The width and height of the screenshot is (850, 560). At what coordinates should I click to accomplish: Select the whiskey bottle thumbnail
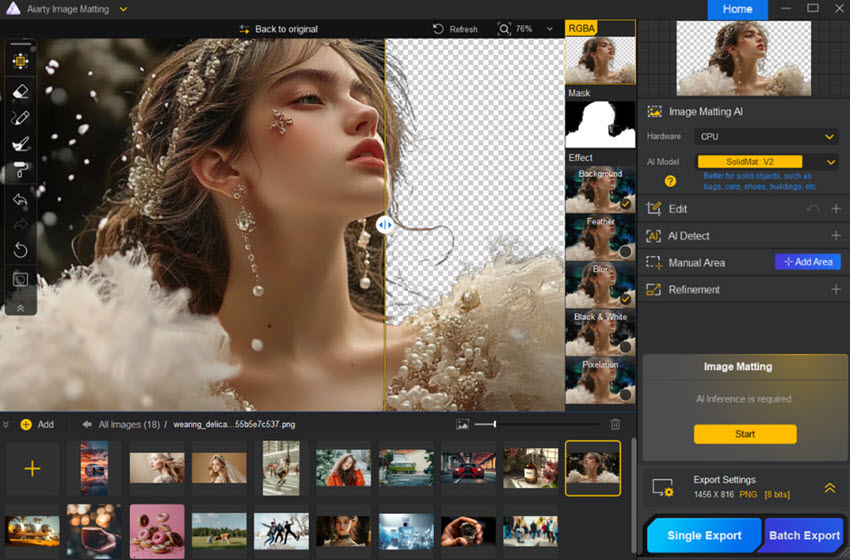pyautogui.click(x=531, y=468)
